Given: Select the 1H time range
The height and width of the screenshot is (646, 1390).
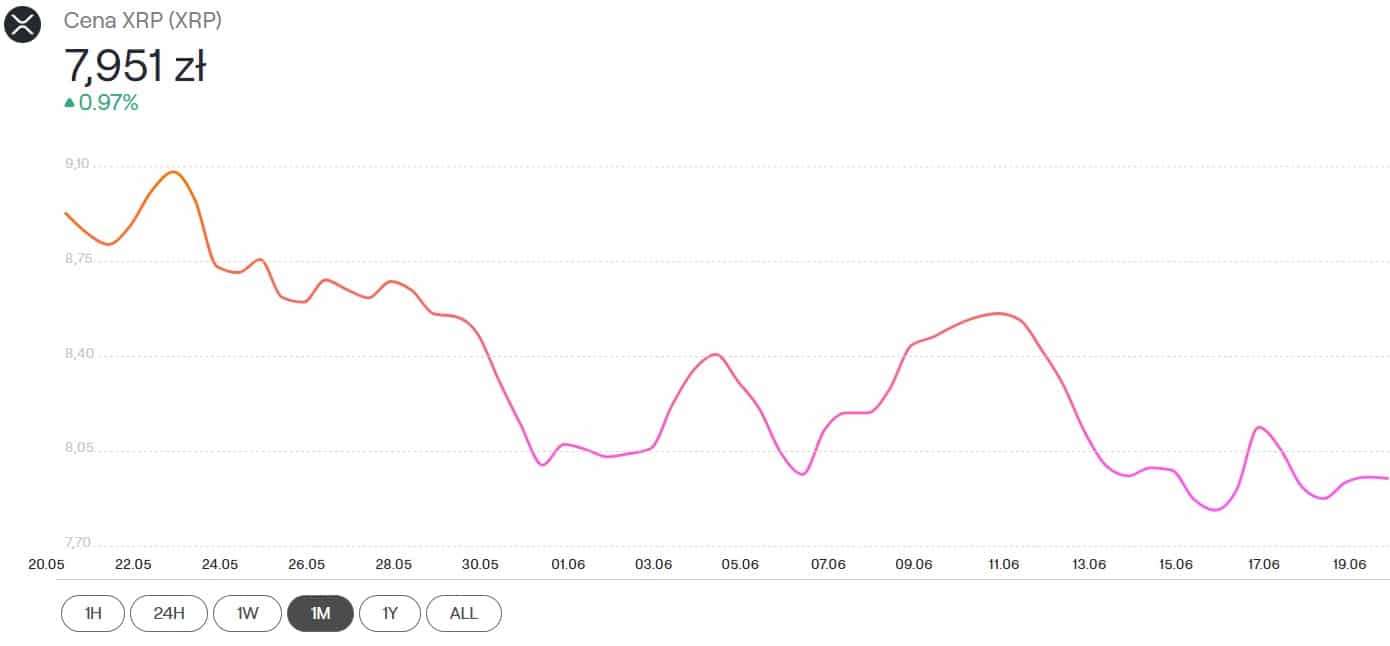Looking at the screenshot, I should pos(93,613).
